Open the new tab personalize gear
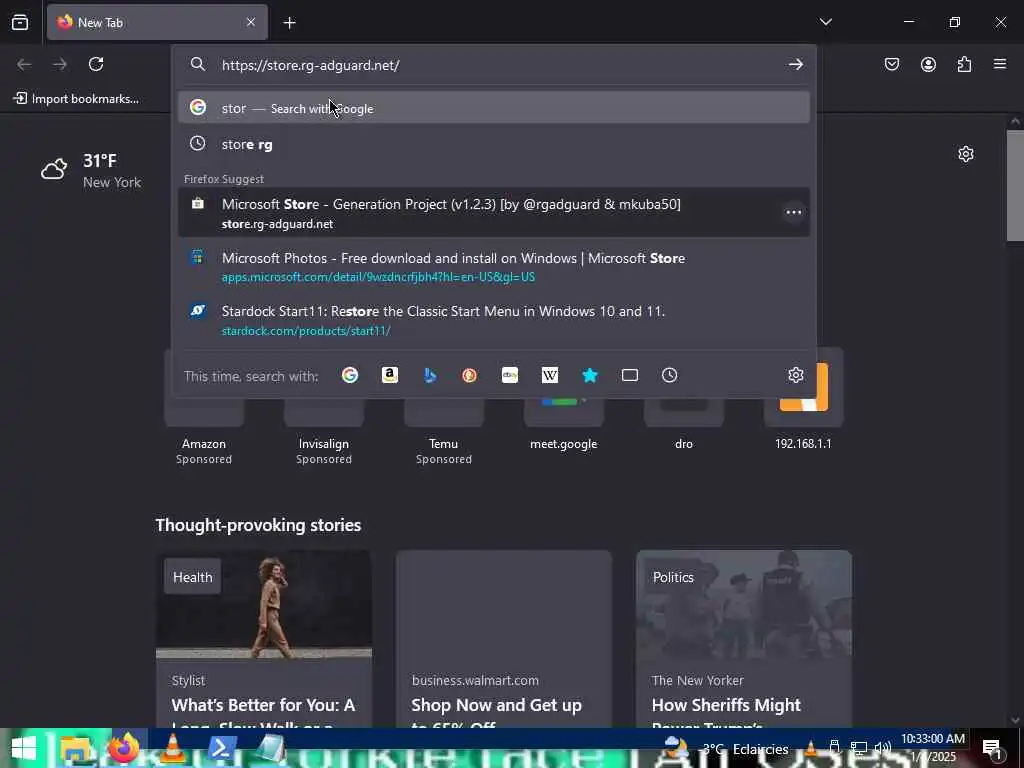The image size is (1024, 768). (x=966, y=154)
